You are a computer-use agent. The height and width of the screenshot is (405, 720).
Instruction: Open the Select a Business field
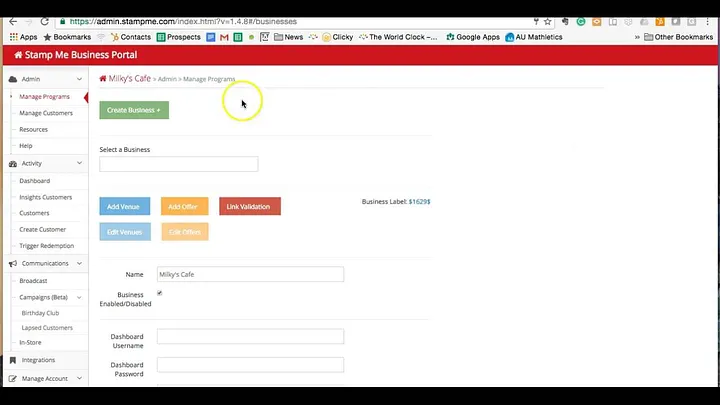[179, 164]
